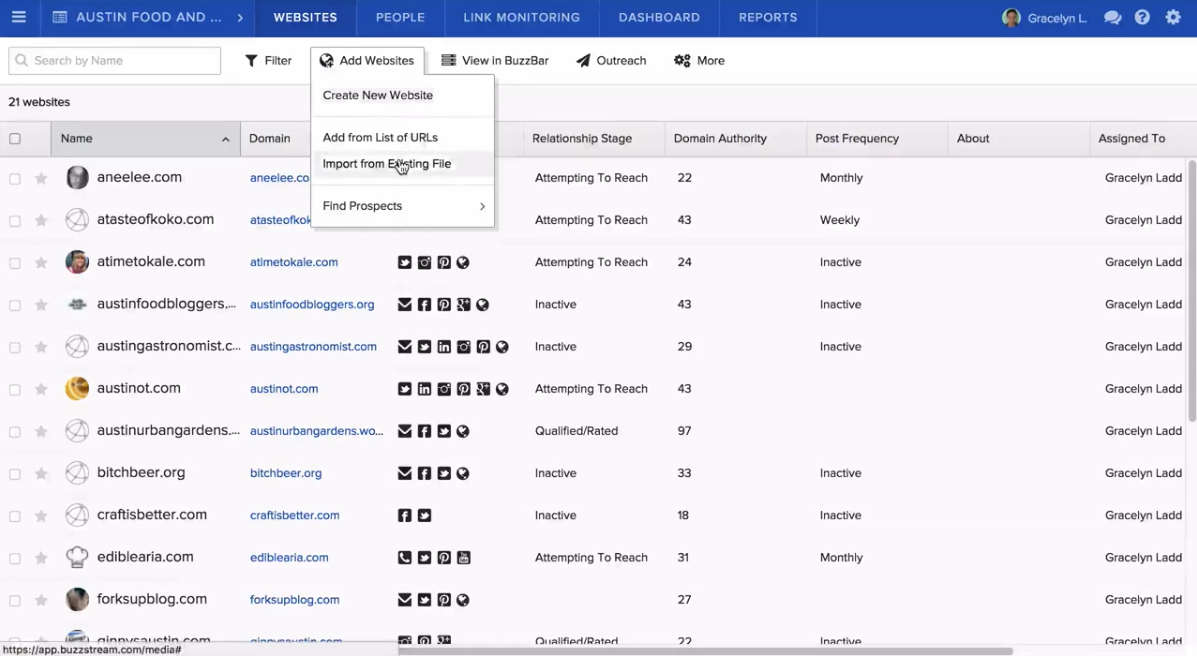
Task: Open the settings gear icon
Action: [1173, 17]
